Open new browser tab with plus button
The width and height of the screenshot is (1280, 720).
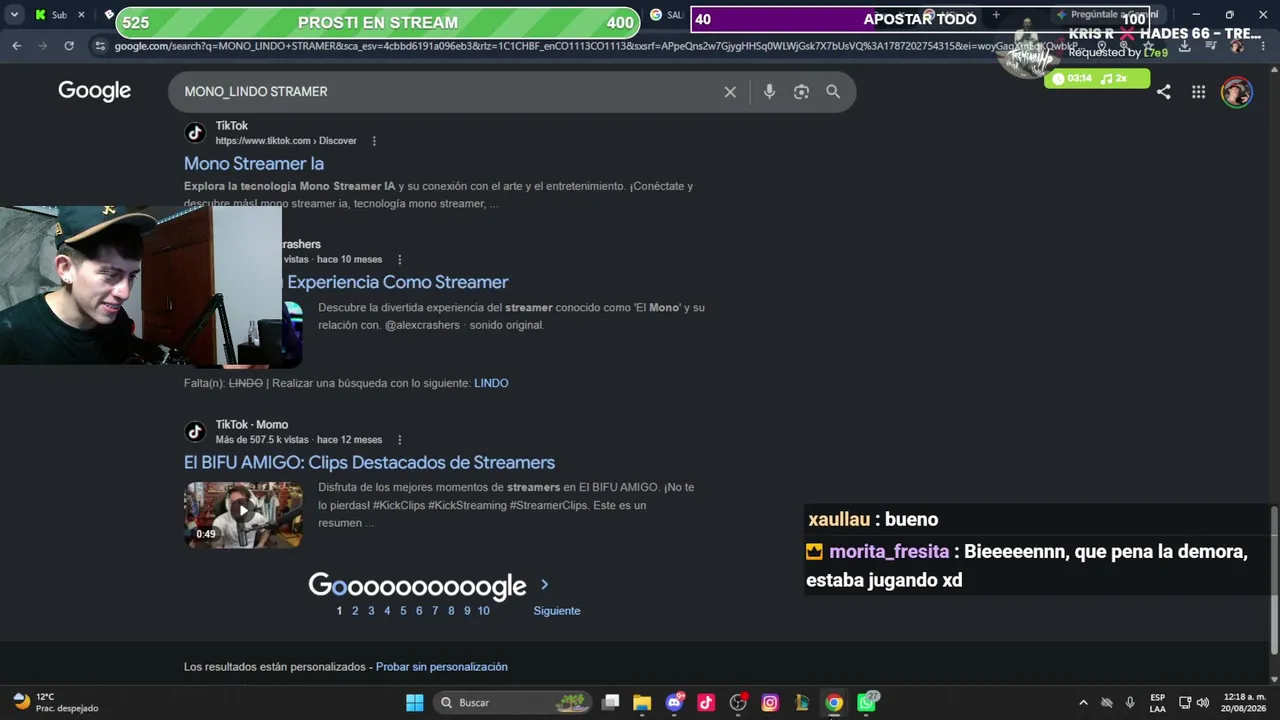[996, 15]
